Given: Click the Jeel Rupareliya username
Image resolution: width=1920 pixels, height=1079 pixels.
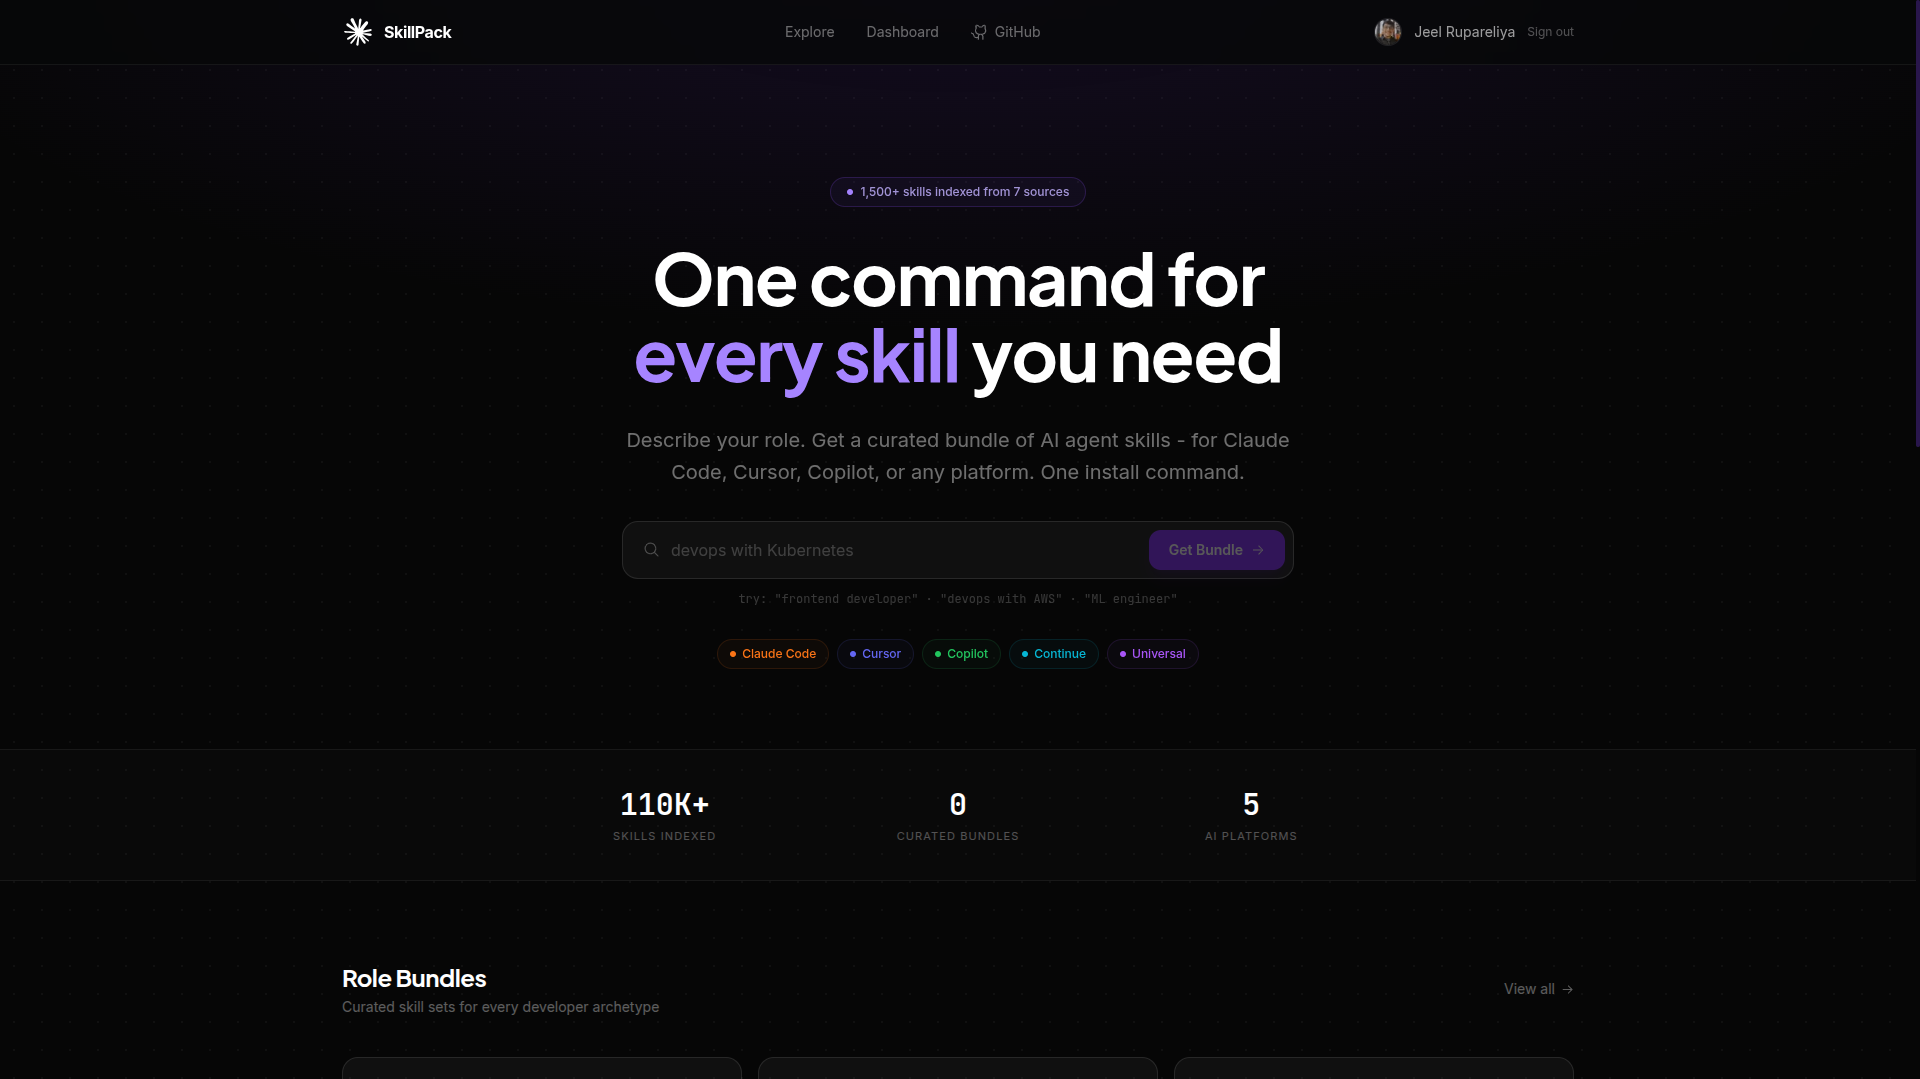Looking at the screenshot, I should click(1464, 32).
